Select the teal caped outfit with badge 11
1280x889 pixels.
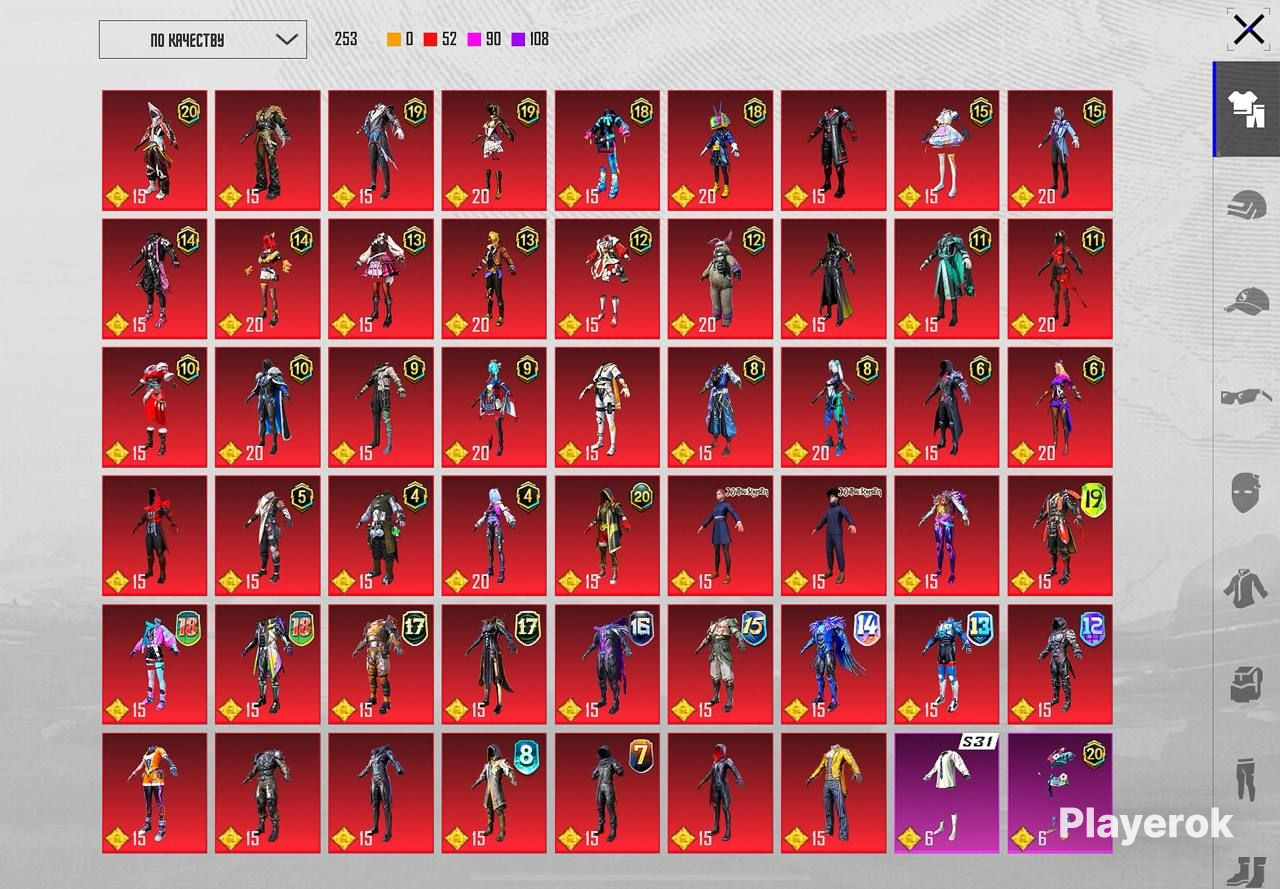pos(947,279)
